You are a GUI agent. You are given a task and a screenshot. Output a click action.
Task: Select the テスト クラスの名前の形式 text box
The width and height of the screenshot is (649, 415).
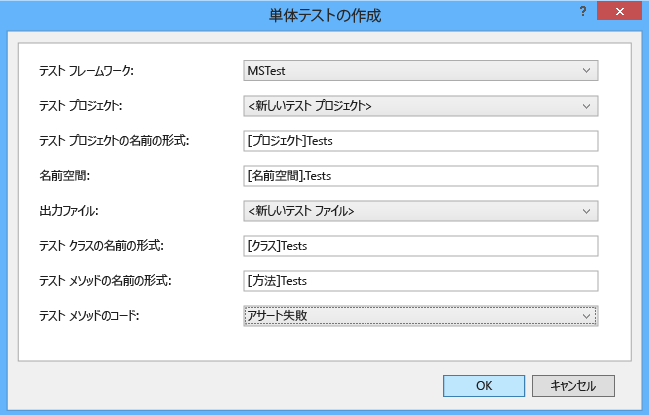click(421, 246)
